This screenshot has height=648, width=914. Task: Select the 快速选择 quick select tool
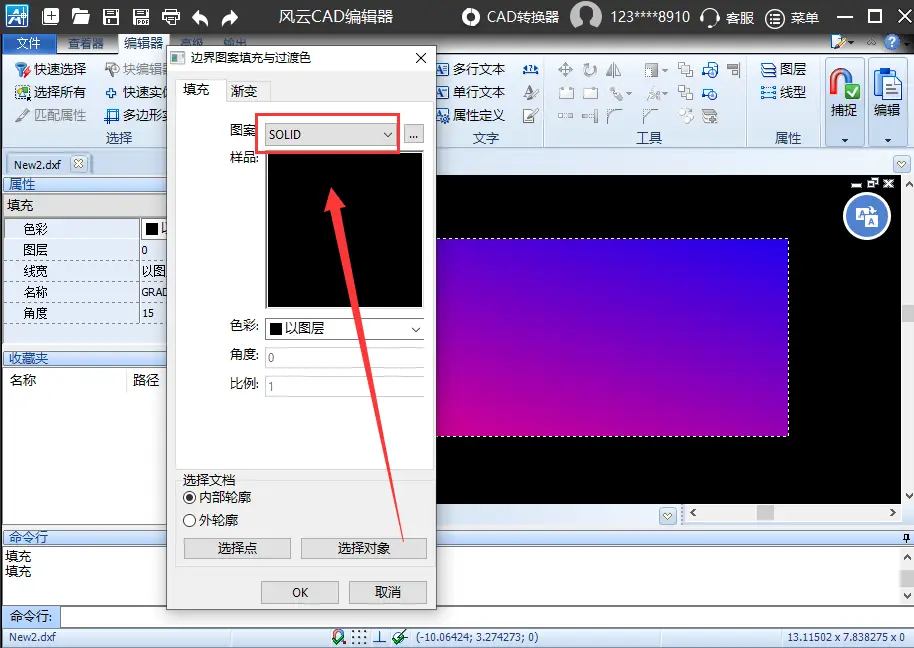click(x=51, y=69)
